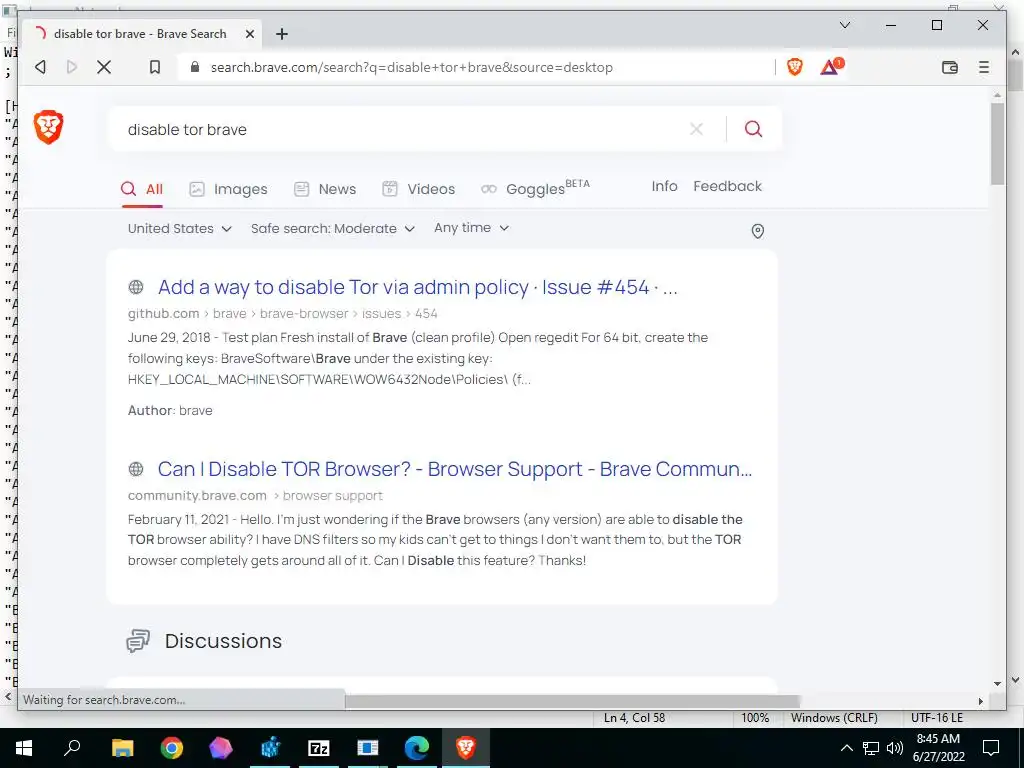Screen dimensions: 1024x768
Task: Click github.com breadcrumb of first result
Action: [163, 313]
